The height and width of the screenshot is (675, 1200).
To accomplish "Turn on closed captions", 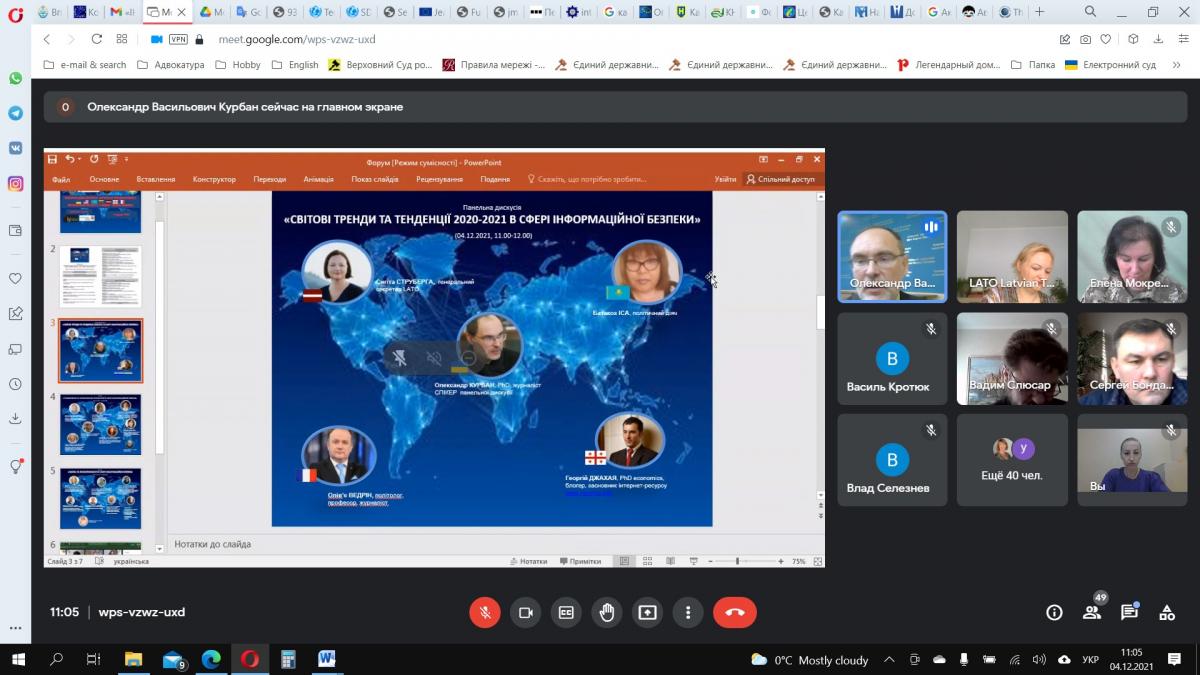I will coord(566,612).
